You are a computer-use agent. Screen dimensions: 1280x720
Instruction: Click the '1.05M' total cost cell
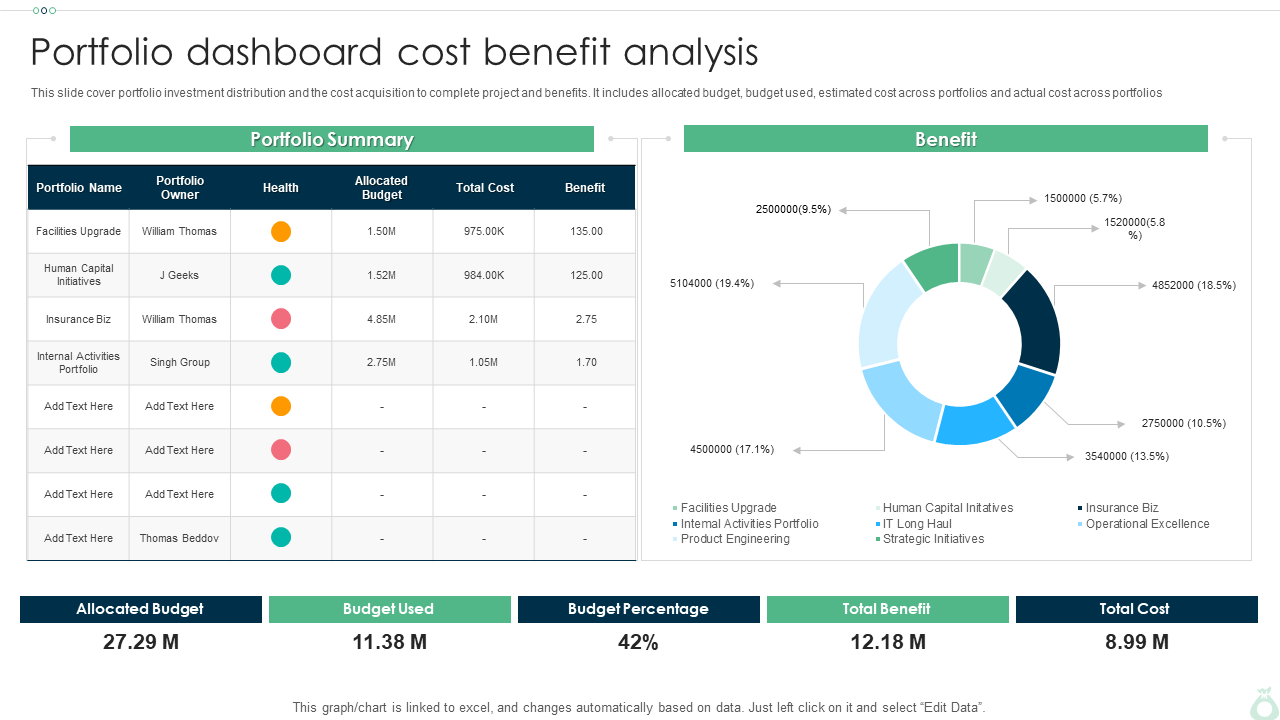(x=484, y=363)
